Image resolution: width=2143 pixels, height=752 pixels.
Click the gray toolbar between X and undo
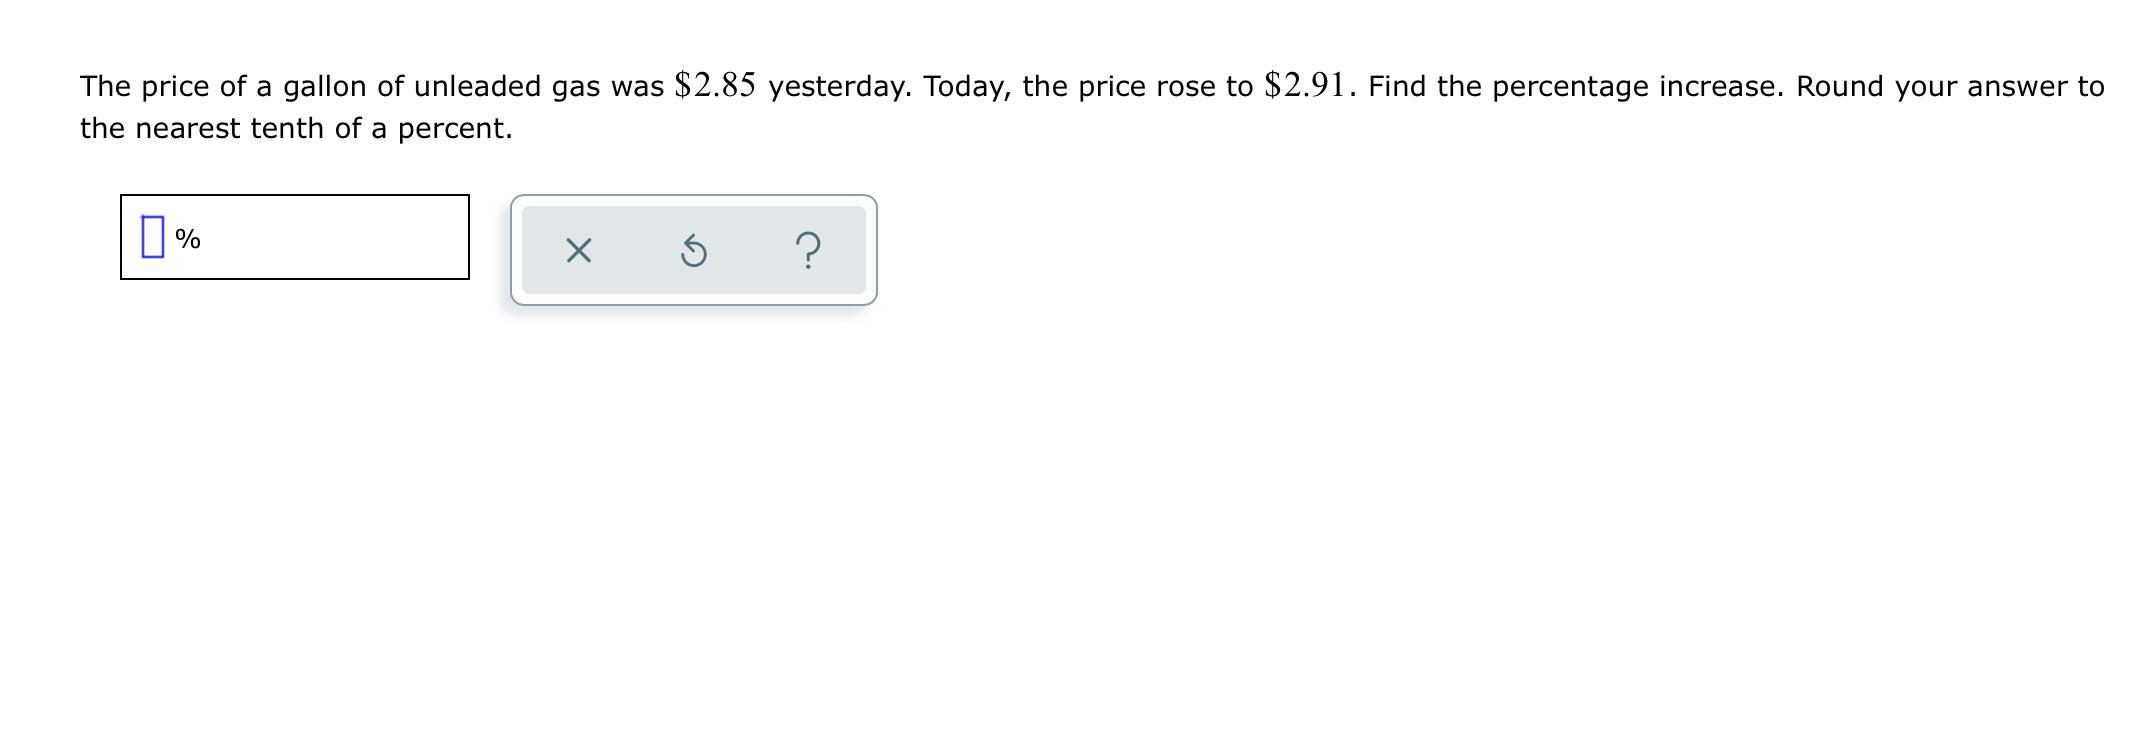tap(636, 250)
